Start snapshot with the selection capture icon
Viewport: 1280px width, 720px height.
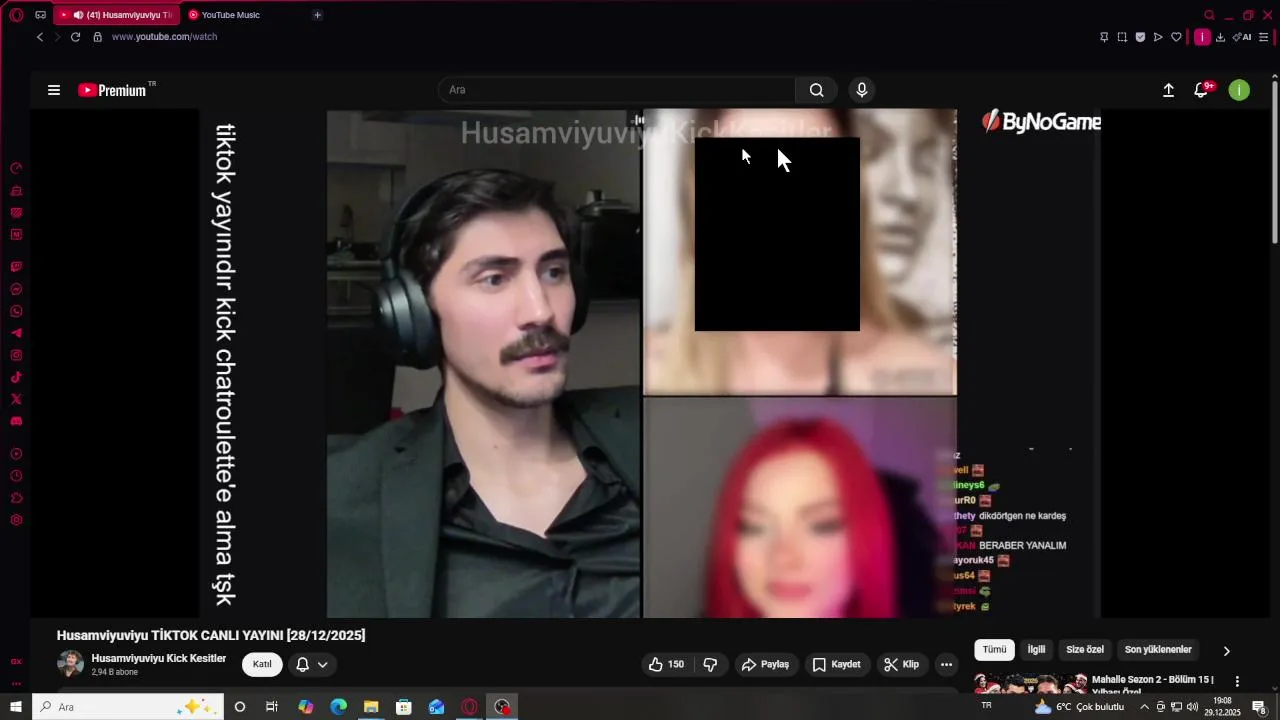tap(1122, 37)
